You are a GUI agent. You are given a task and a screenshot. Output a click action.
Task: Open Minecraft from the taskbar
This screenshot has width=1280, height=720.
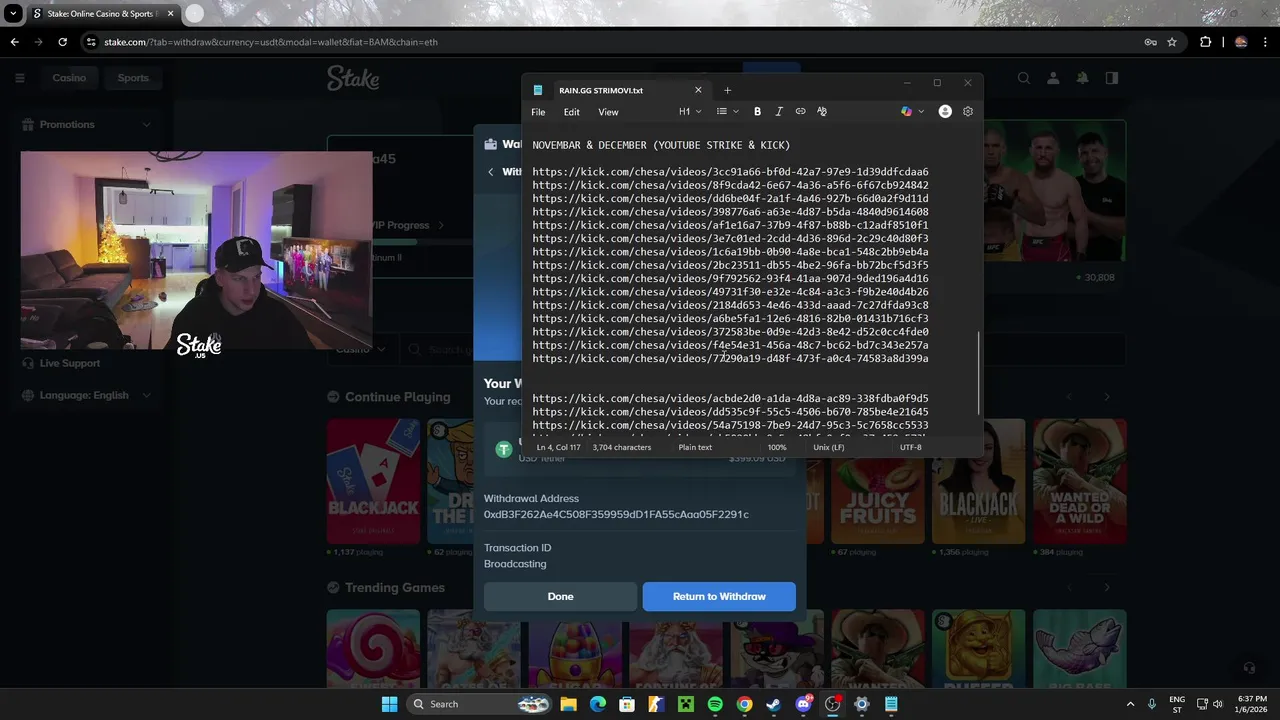coord(686,704)
